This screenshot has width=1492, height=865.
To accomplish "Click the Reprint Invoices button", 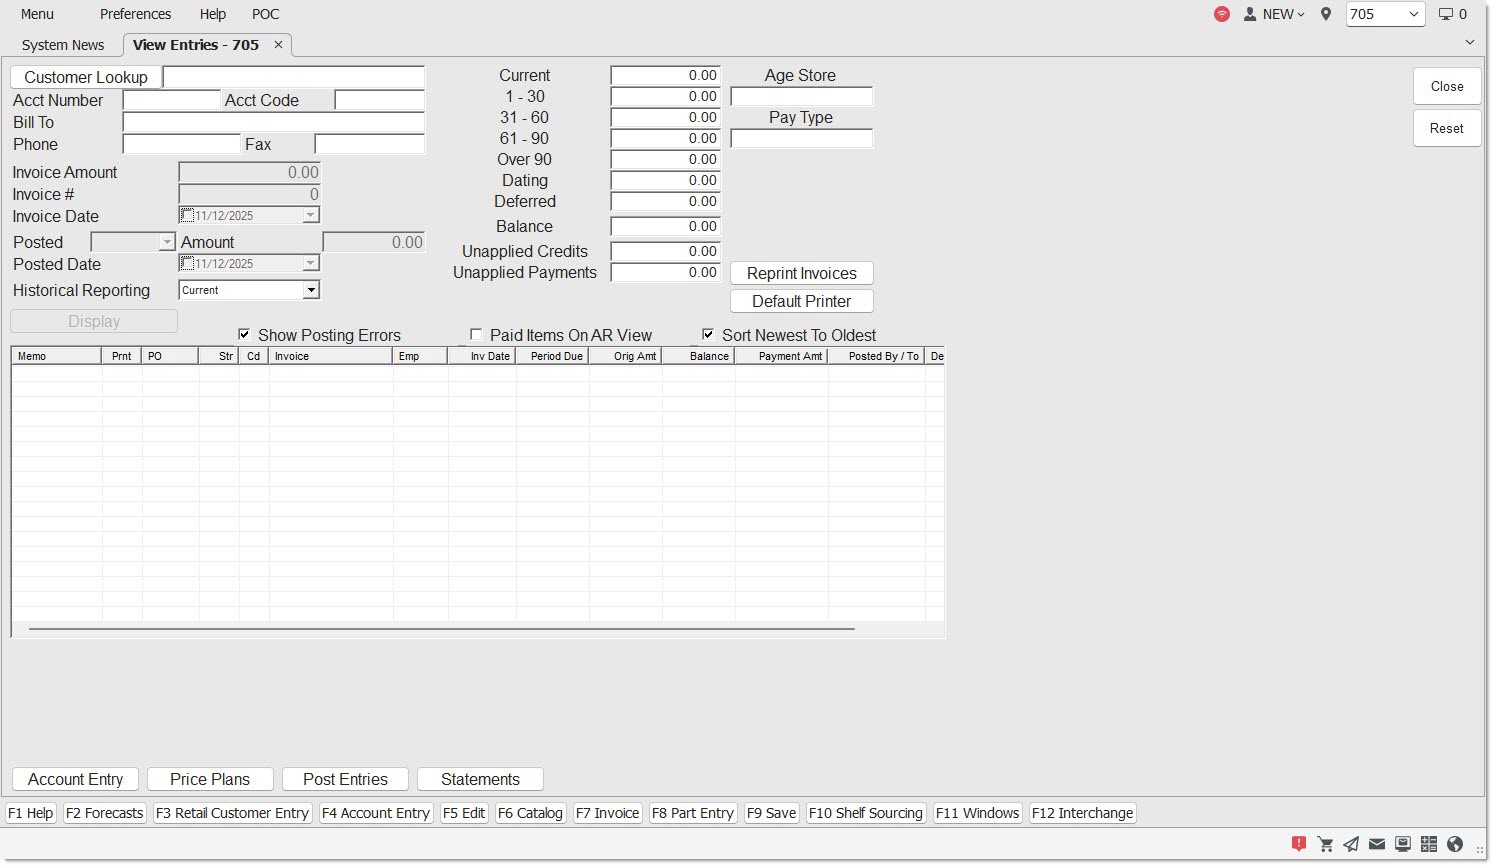I will pos(801,273).
